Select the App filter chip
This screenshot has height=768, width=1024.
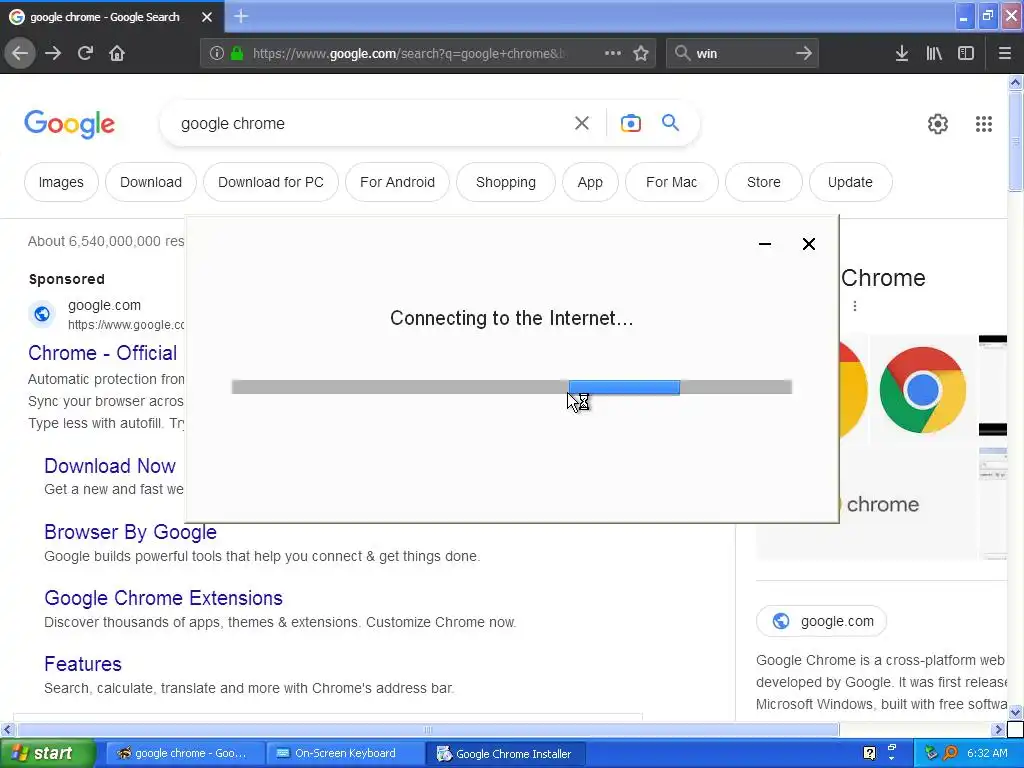(590, 182)
